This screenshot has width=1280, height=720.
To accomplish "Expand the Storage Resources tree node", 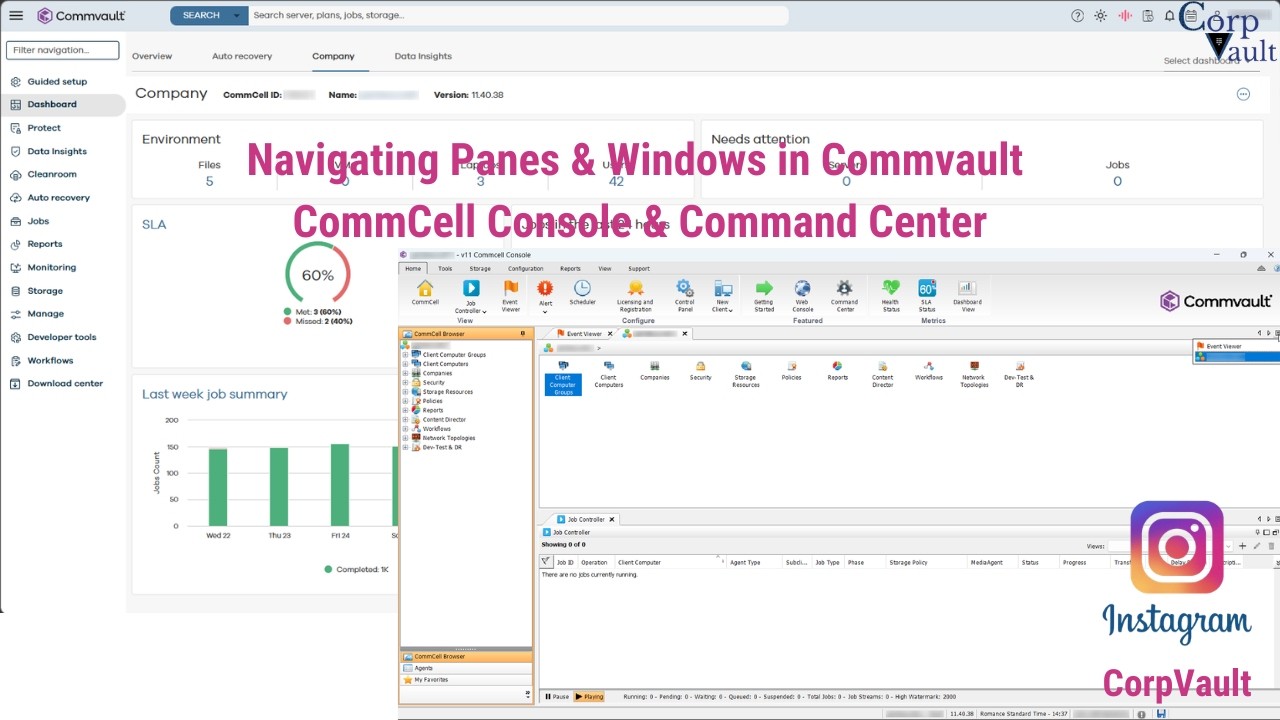I will [x=405, y=392].
